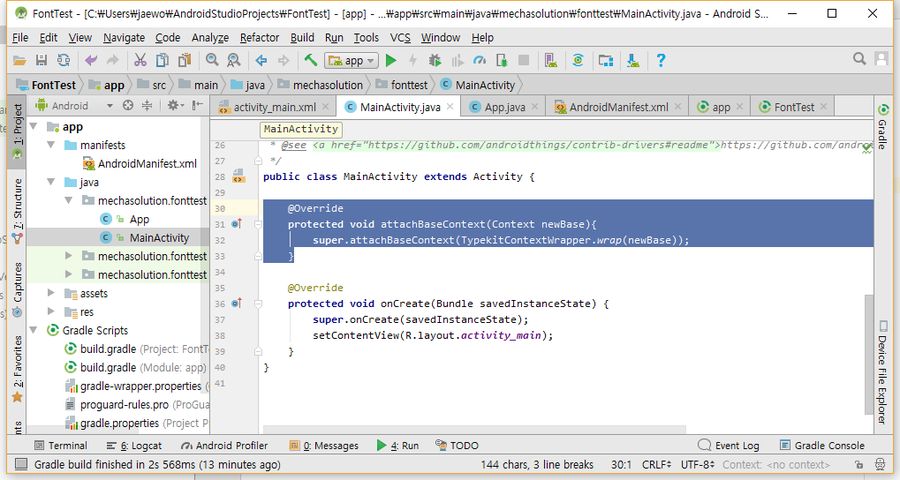Click the Undo arrow icon
900x480 pixels.
point(91,60)
